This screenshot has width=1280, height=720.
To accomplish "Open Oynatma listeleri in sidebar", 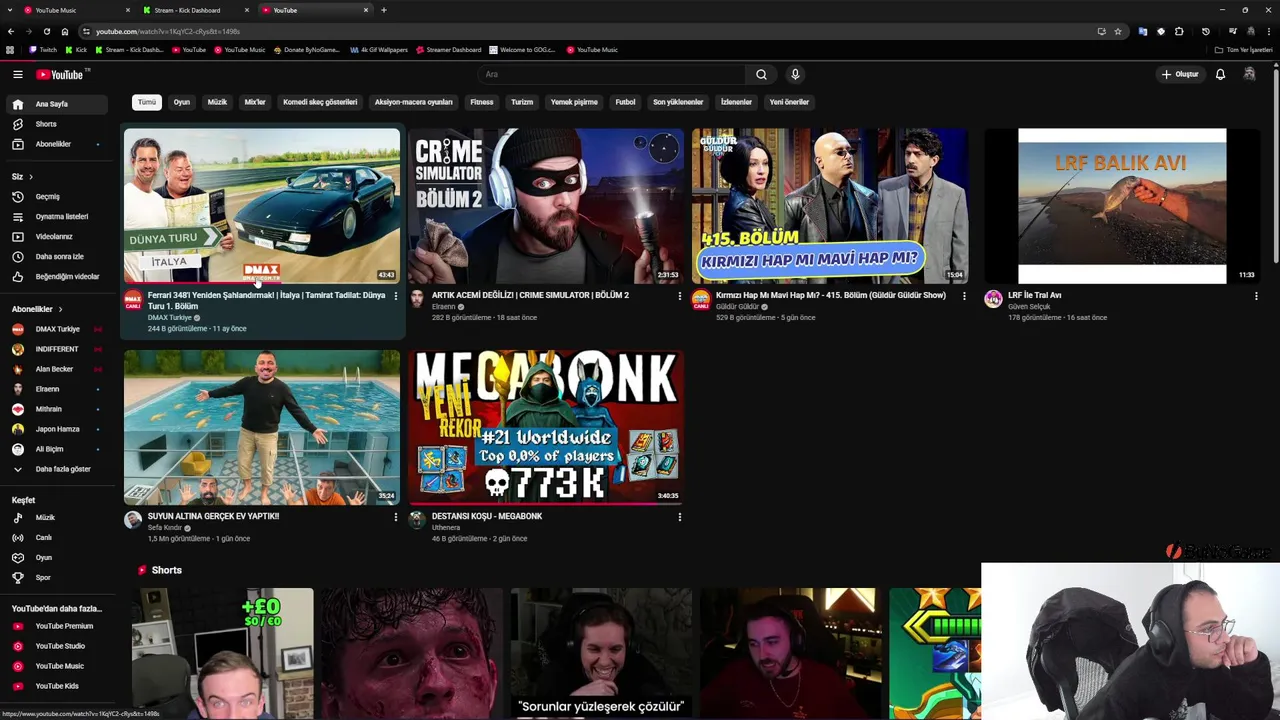I will point(57,216).
